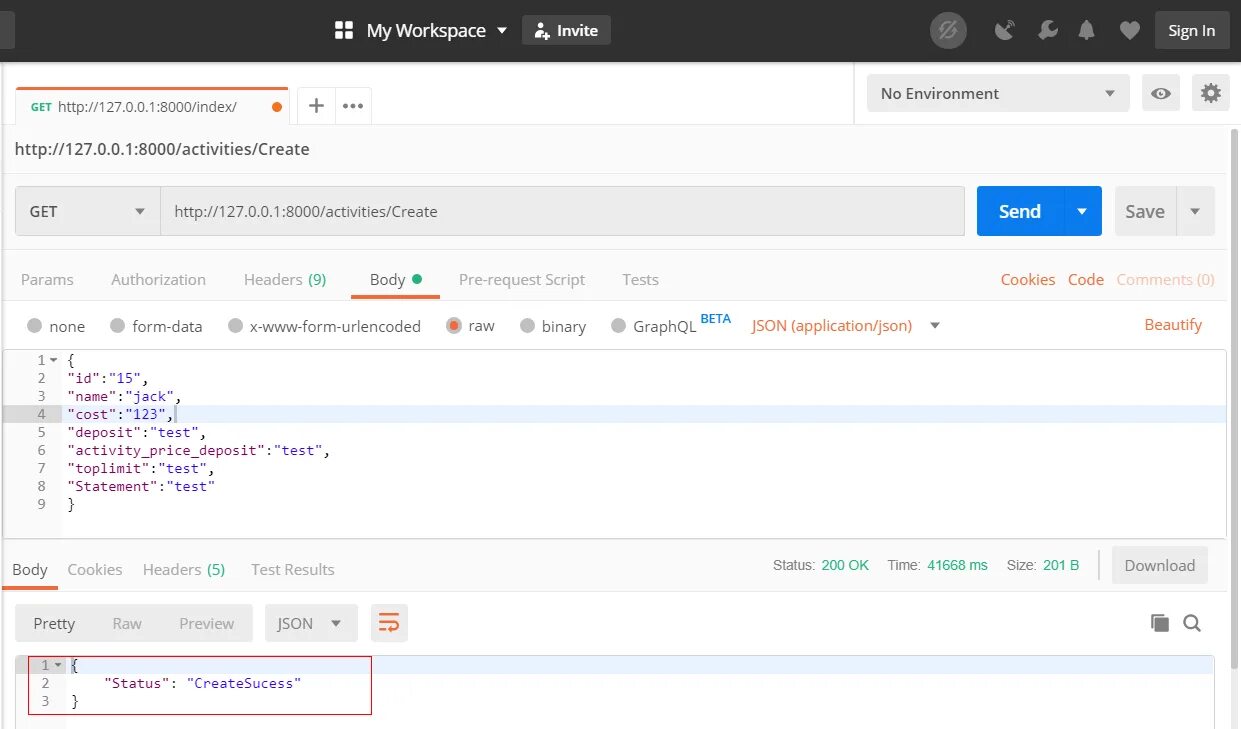Expand the No Environment selector
Viewport: 1241px width, 729px height.
997,93
